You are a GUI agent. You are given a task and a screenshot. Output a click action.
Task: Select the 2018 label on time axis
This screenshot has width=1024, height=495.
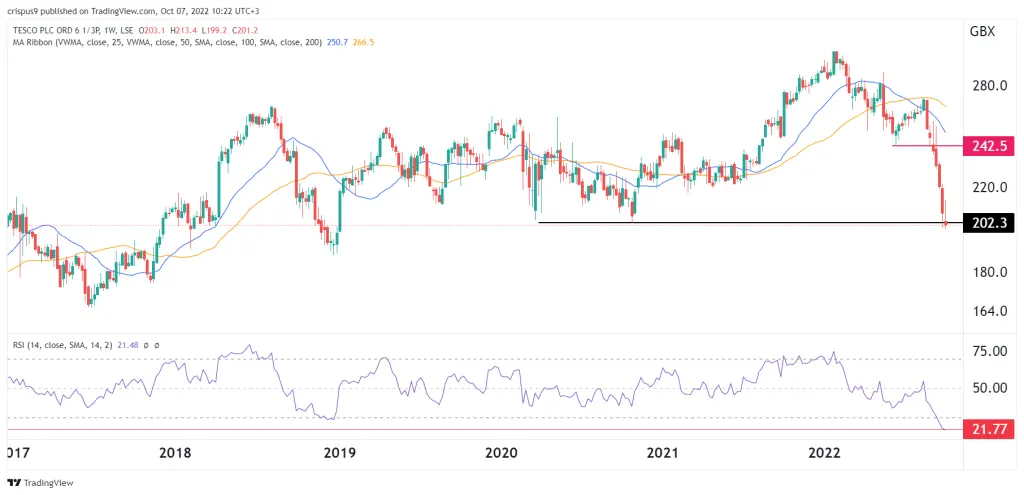[x=175, y=453]
